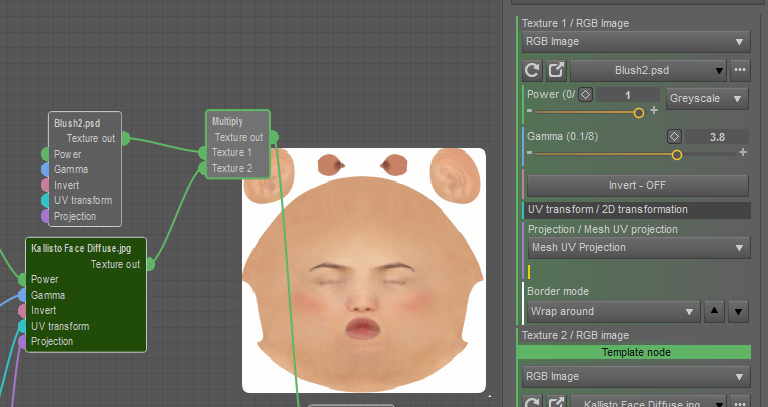Click the Power pin on Blush2.psd node
768x407 pixels.
pos(45,154)
